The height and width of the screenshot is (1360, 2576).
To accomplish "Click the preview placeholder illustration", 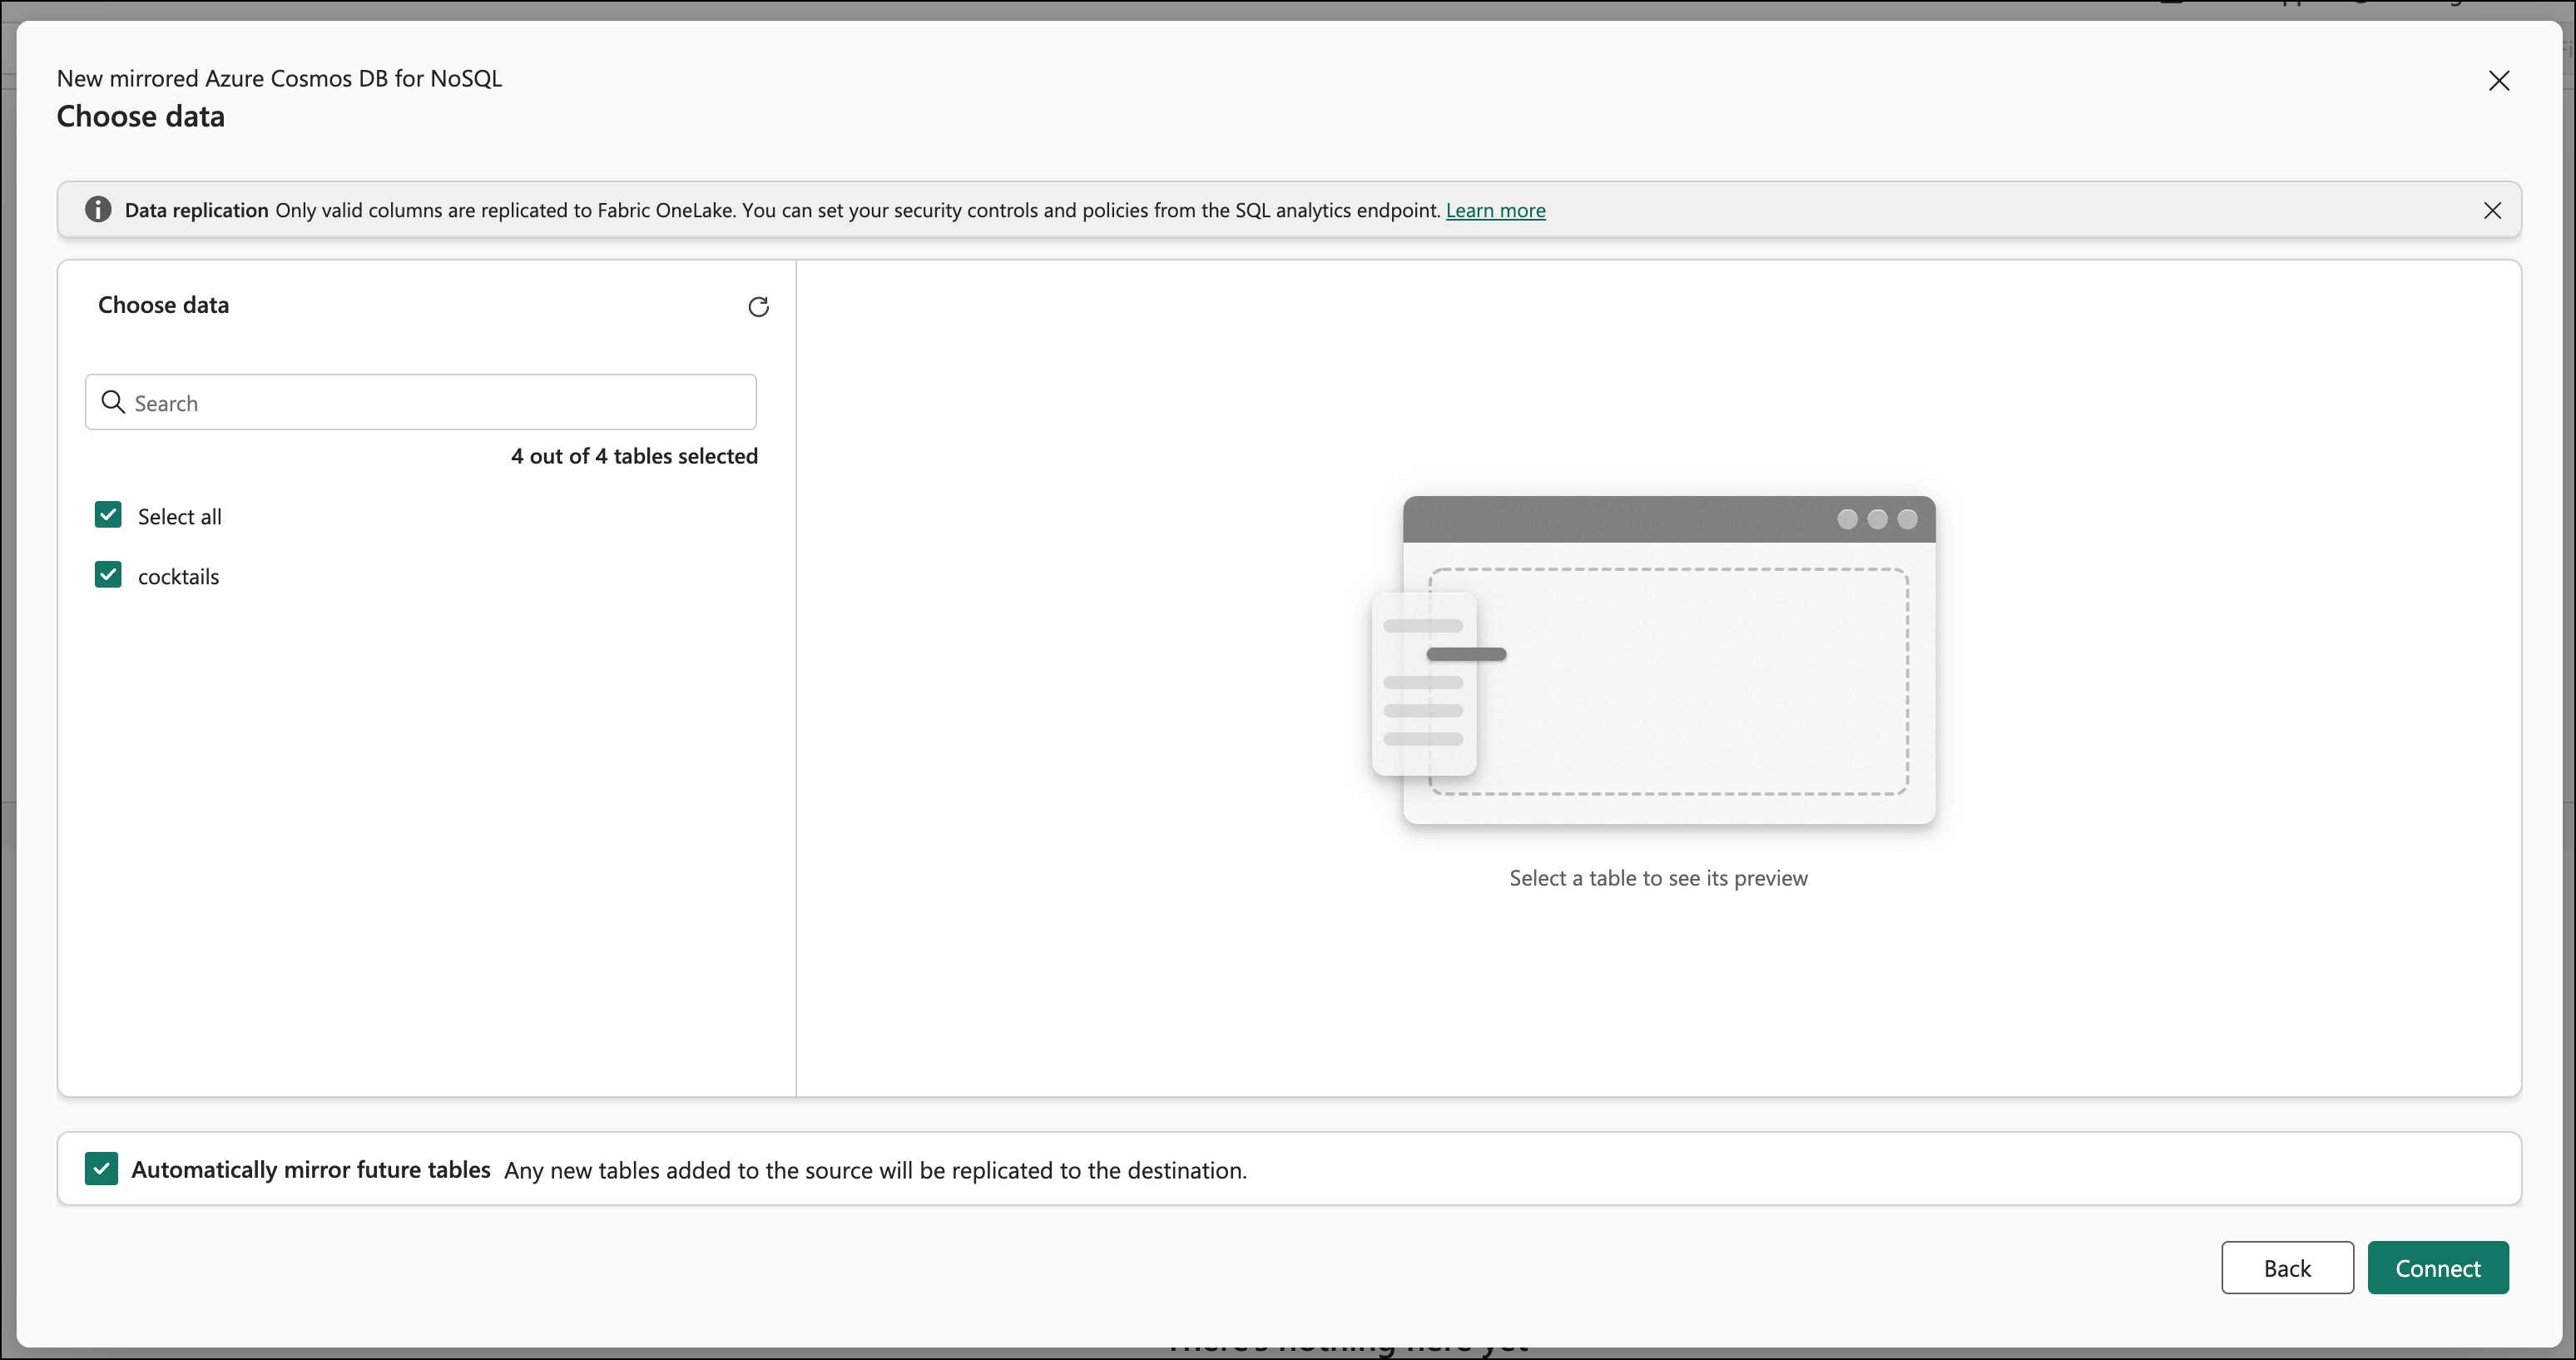I will (x=1653, y=660).
